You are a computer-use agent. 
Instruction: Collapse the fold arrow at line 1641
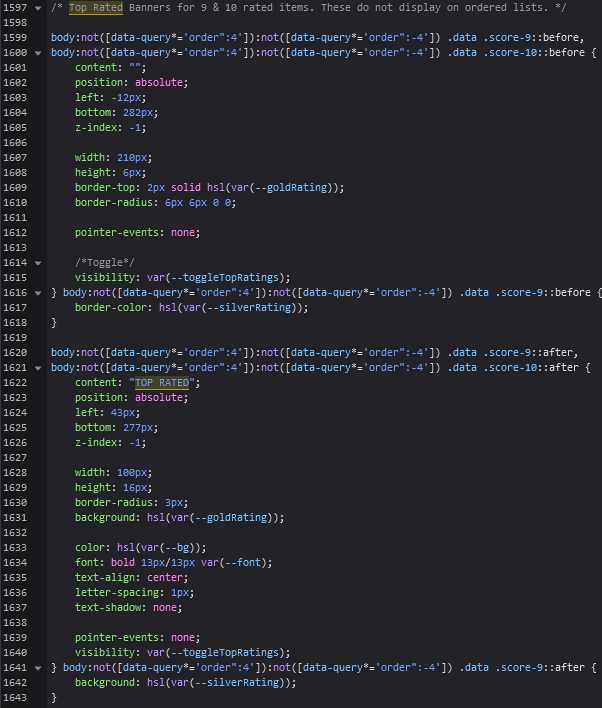pyautogui.click(x=38, y=668)
